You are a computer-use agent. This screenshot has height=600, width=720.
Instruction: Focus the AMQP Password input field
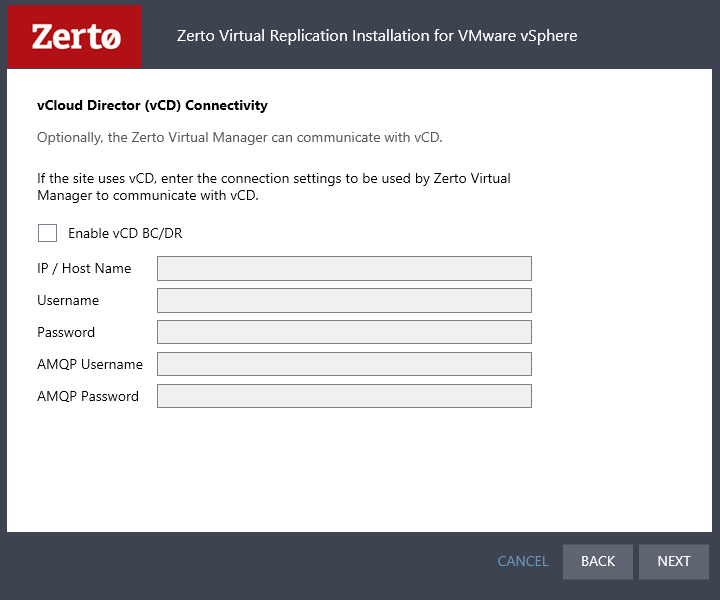344,396
